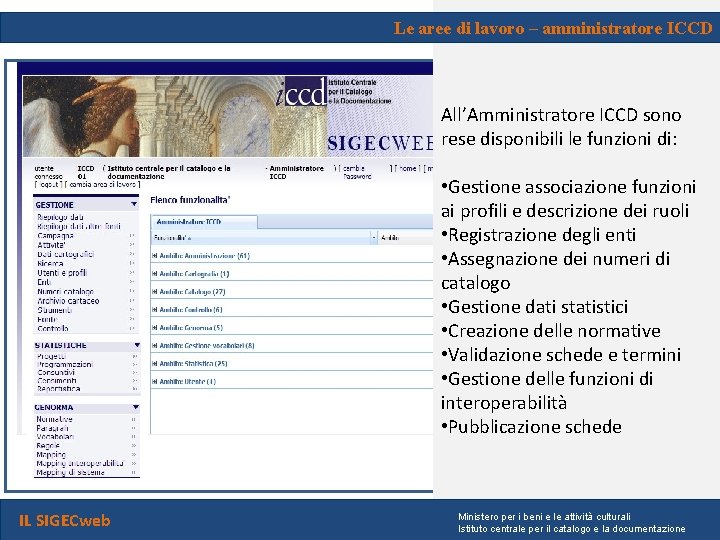This screenshot has width=720, height=540.
Task: Open Vocabolari under GENORMA
Action: 55,437
